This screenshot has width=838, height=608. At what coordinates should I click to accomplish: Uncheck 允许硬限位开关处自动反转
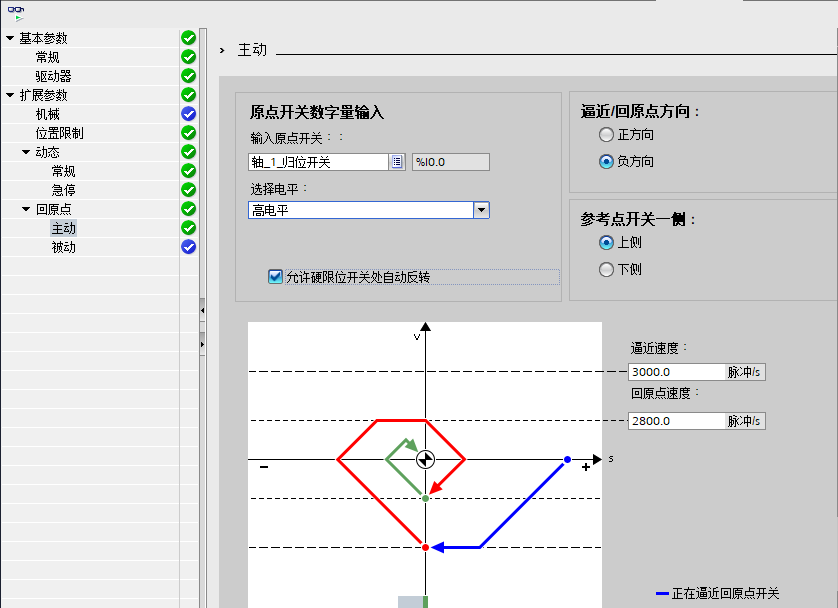pos(275,277)
